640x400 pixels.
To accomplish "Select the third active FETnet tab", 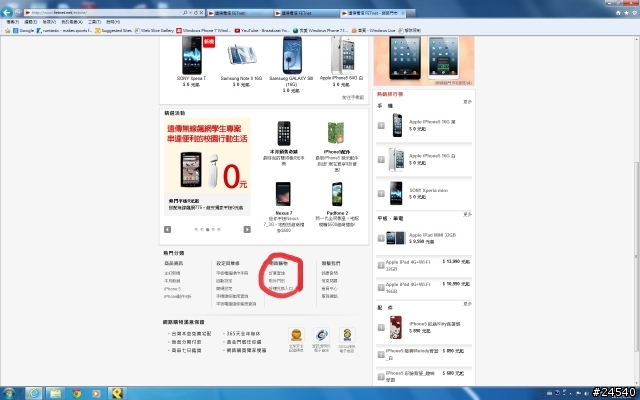I will 373,13.
